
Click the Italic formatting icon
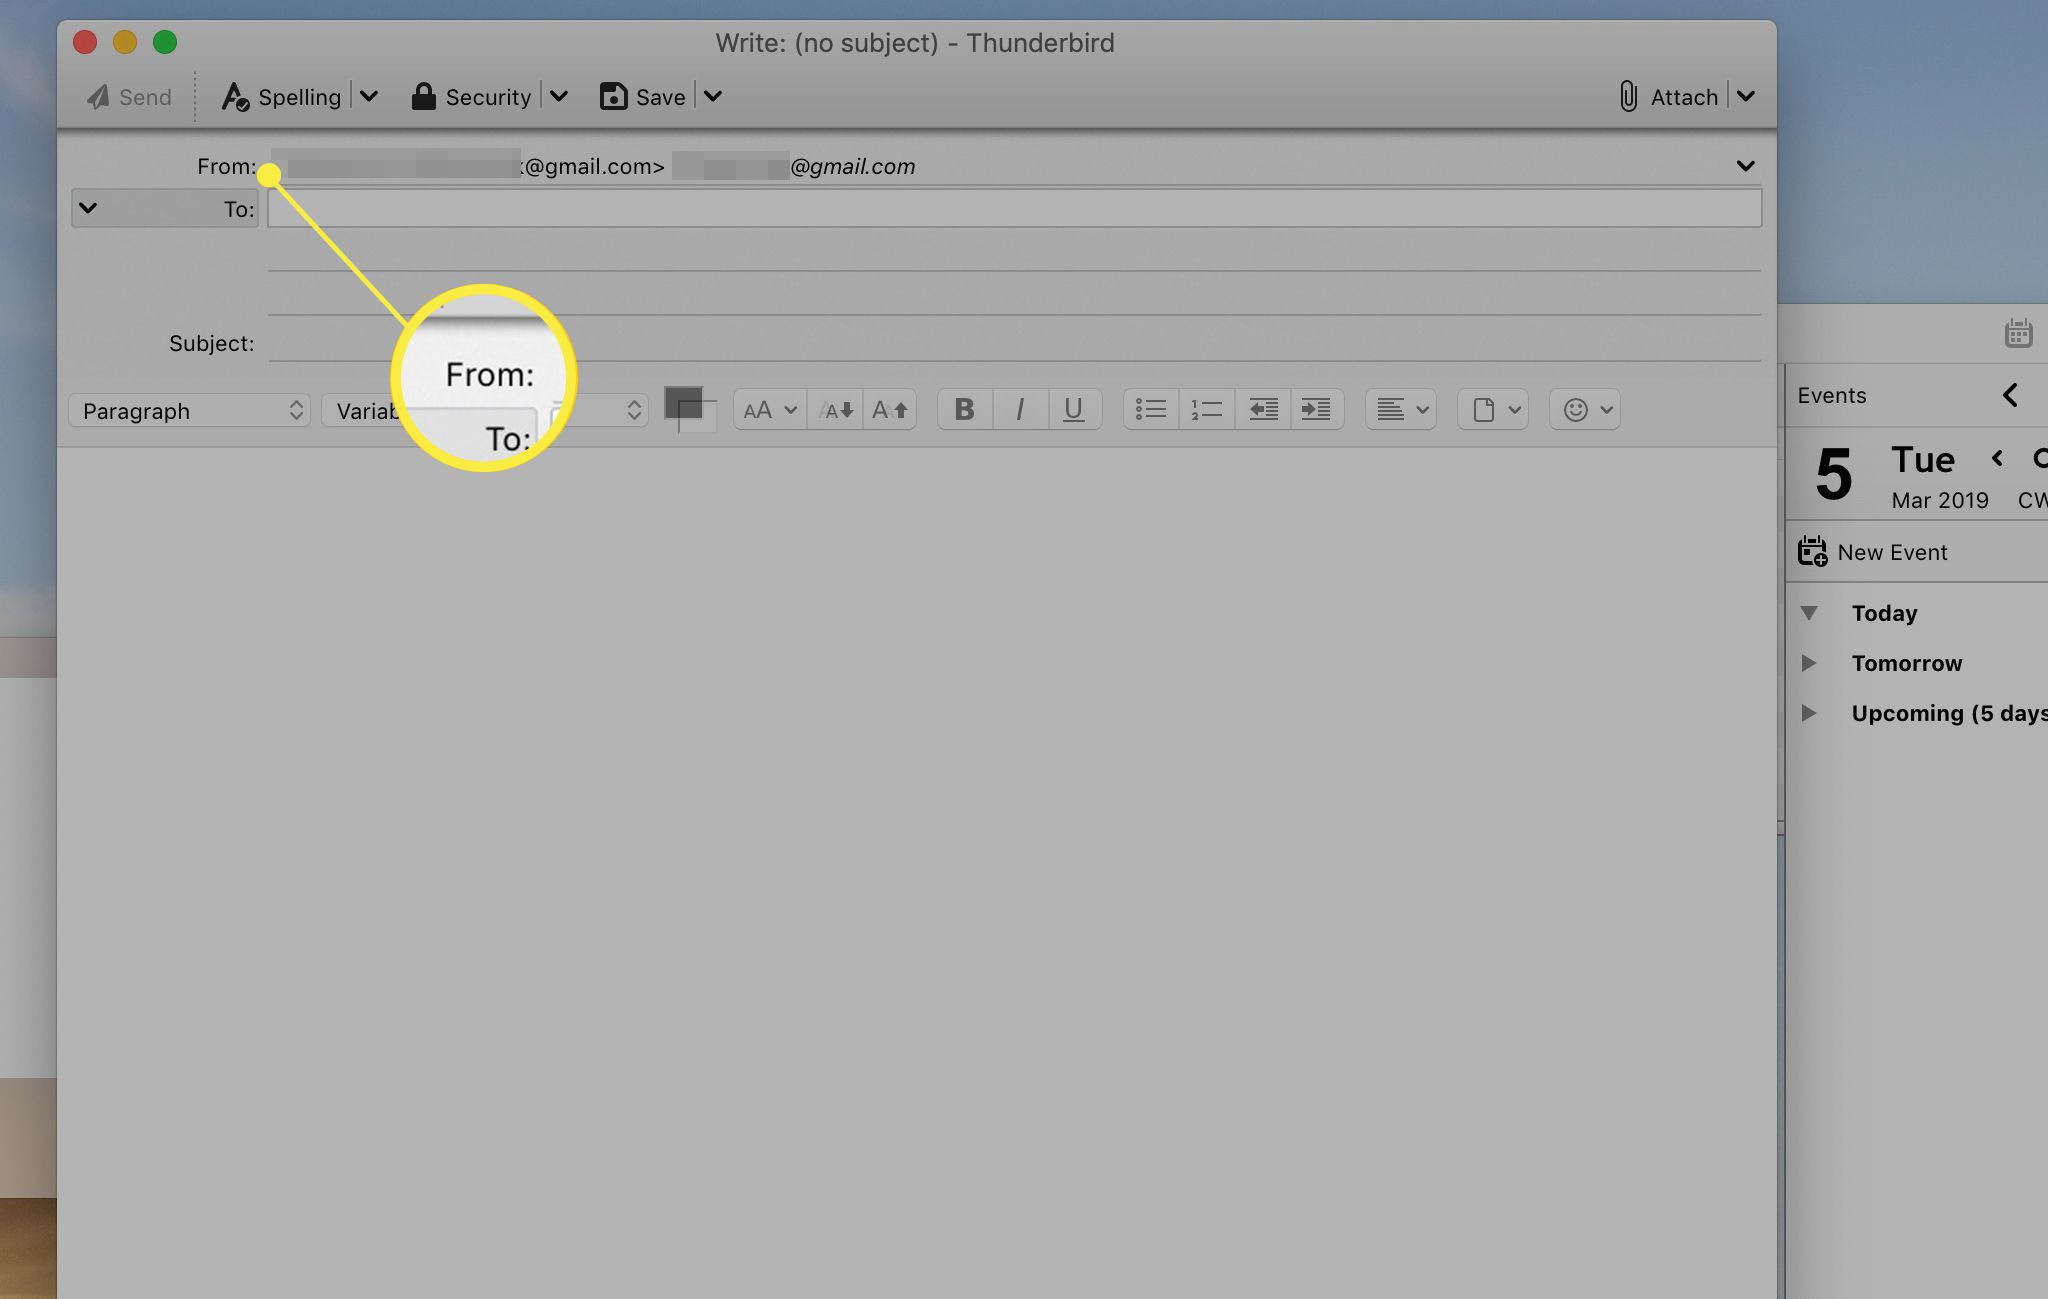coord(1020,409)
